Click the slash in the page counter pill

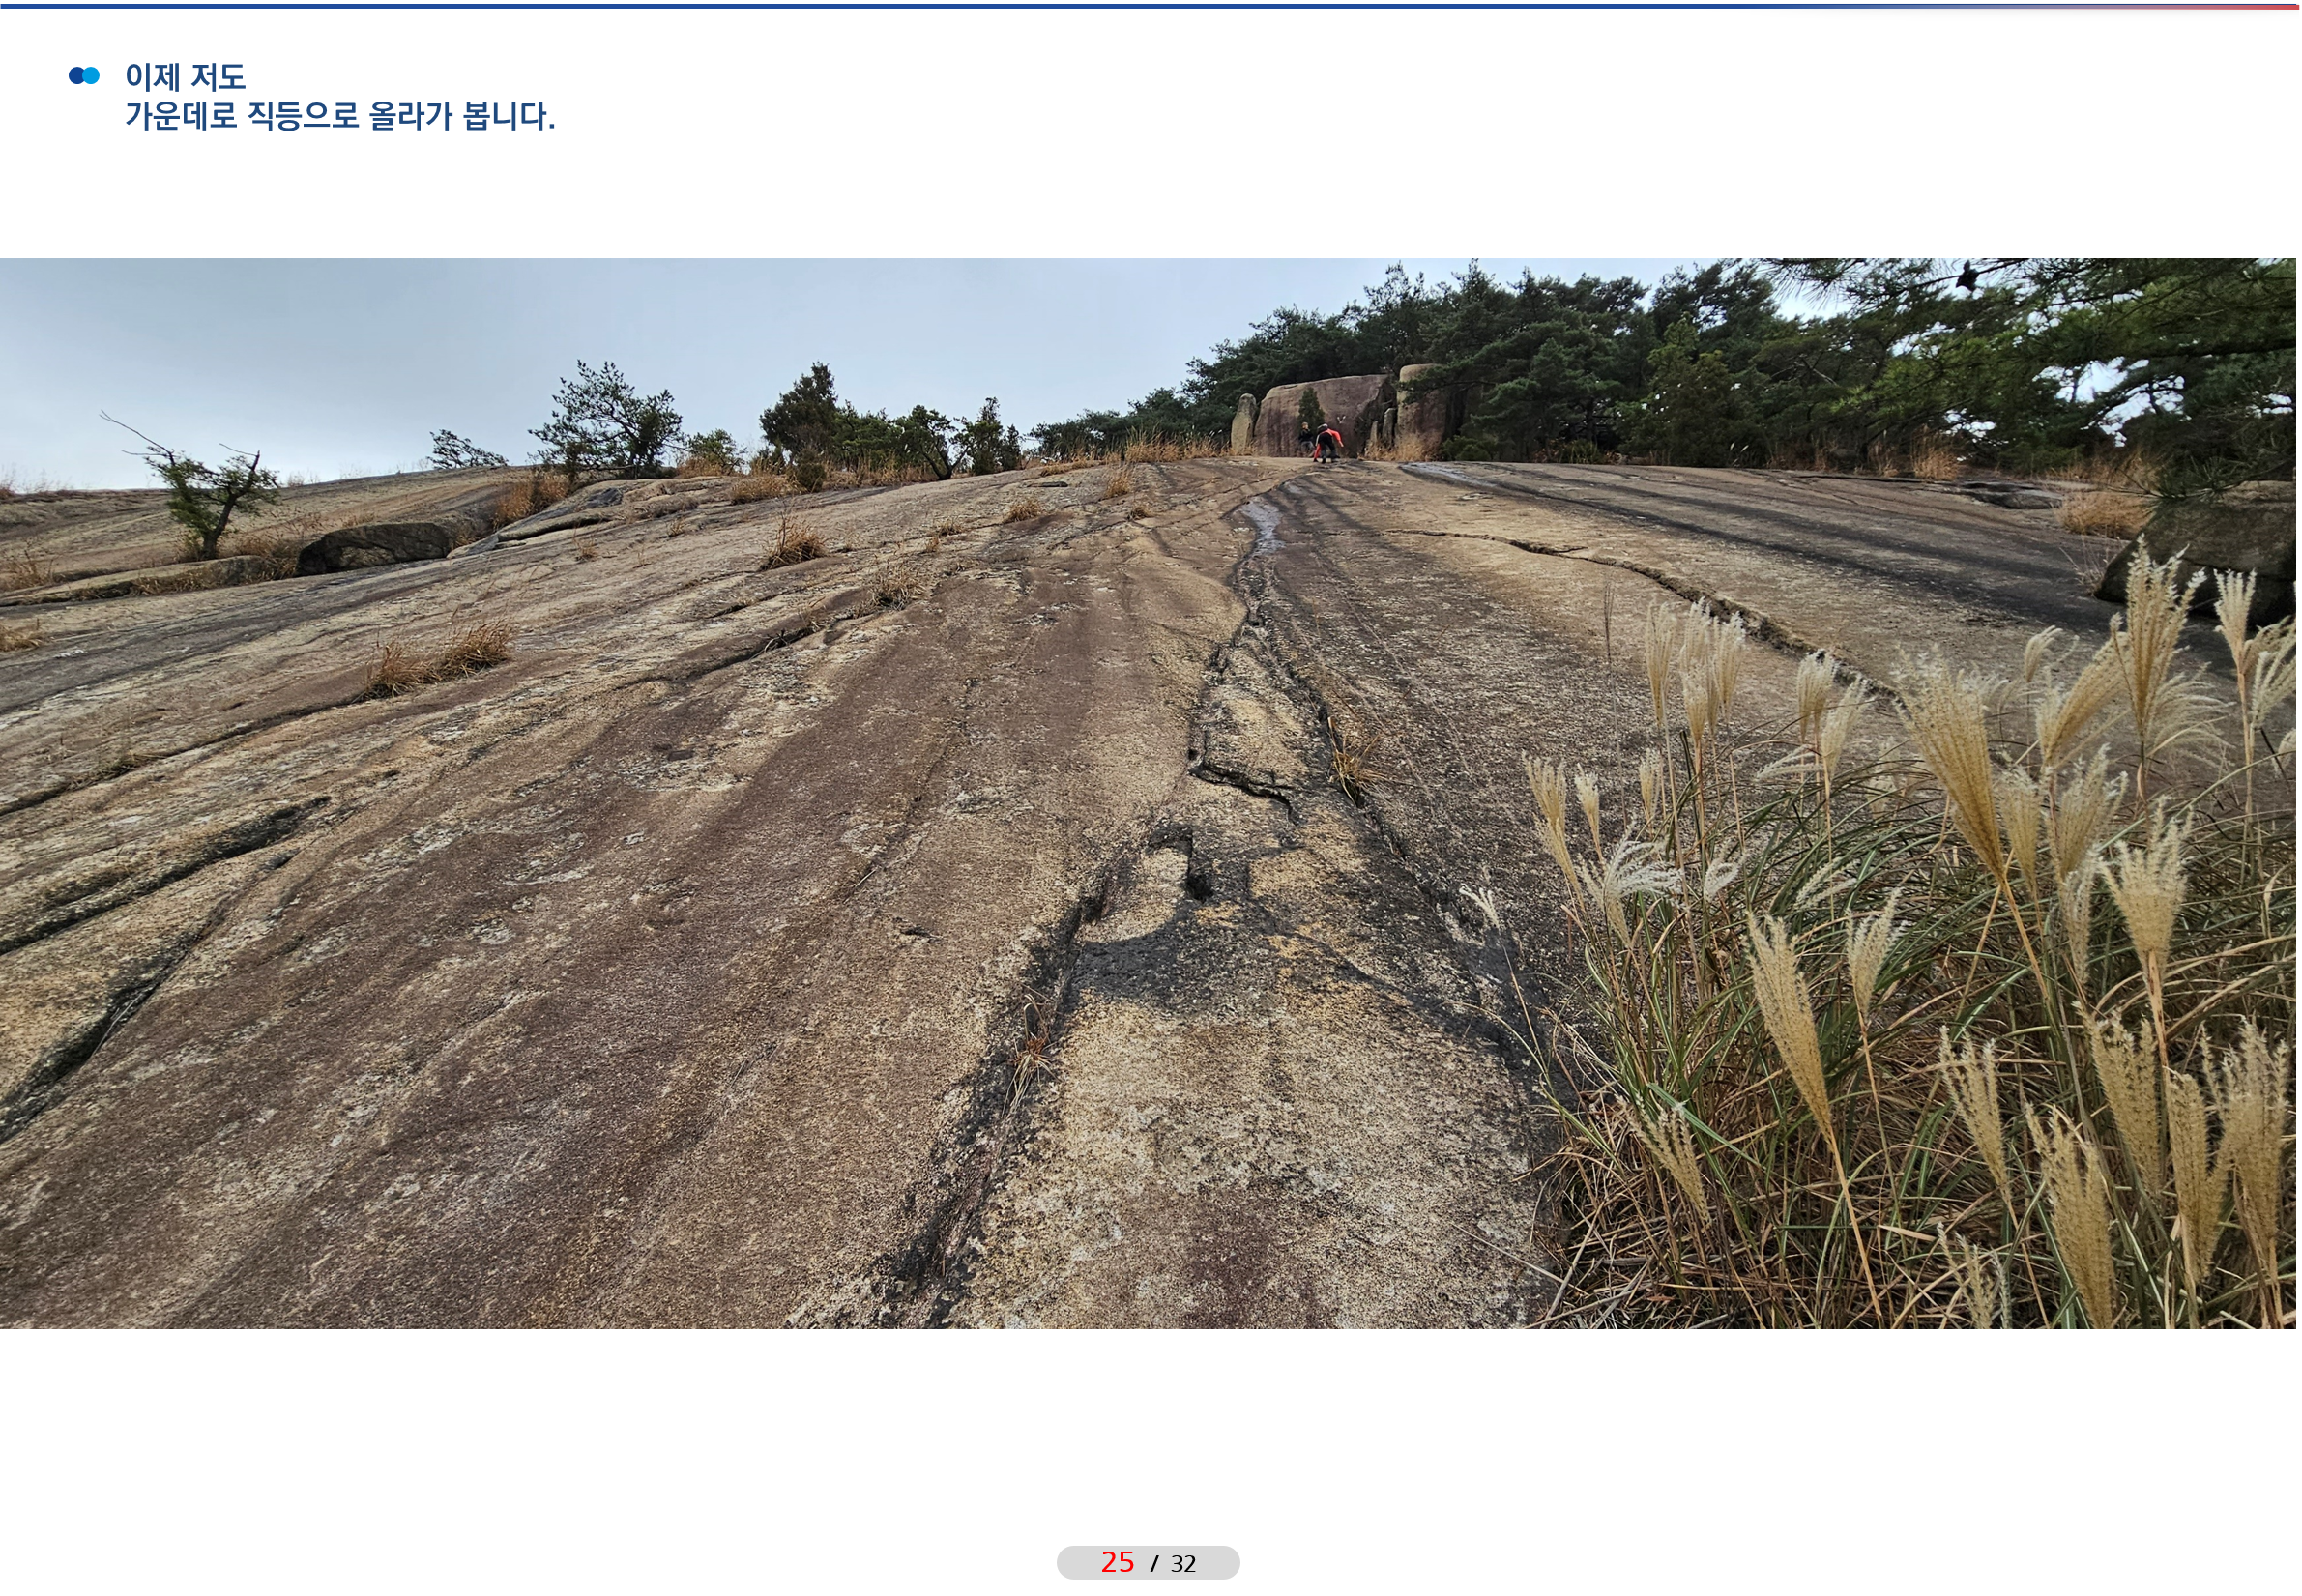[x=1154, y=1564]
